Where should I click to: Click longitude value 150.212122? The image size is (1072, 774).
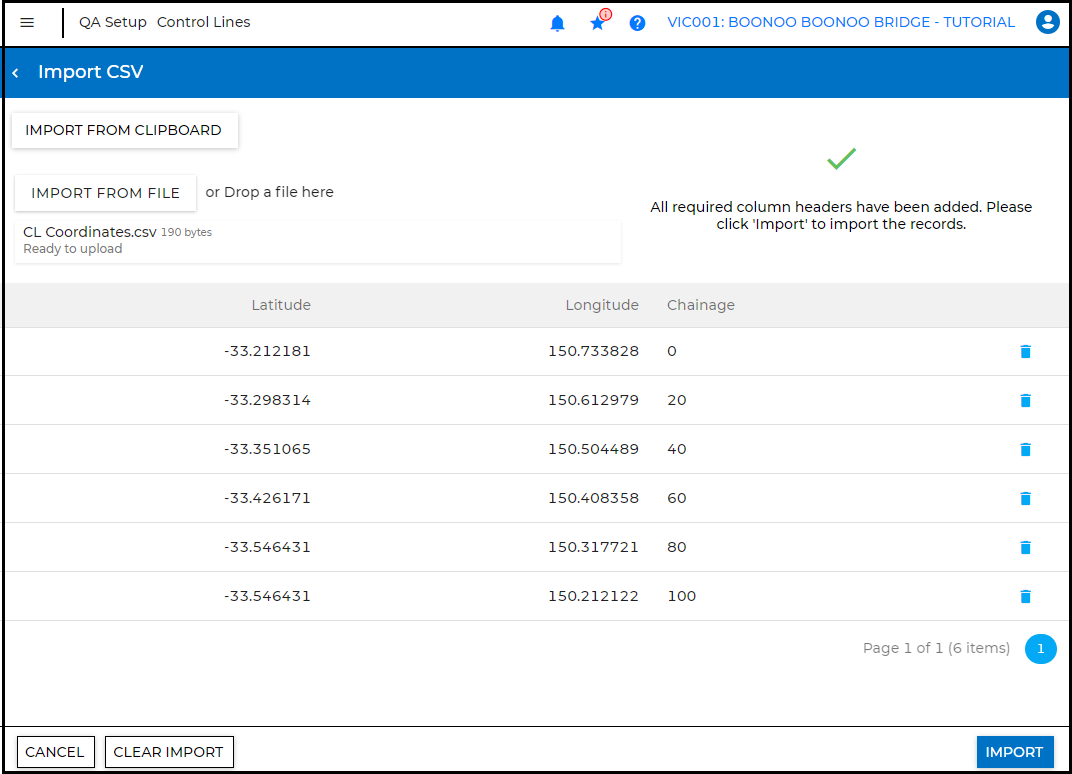(593, 597)
